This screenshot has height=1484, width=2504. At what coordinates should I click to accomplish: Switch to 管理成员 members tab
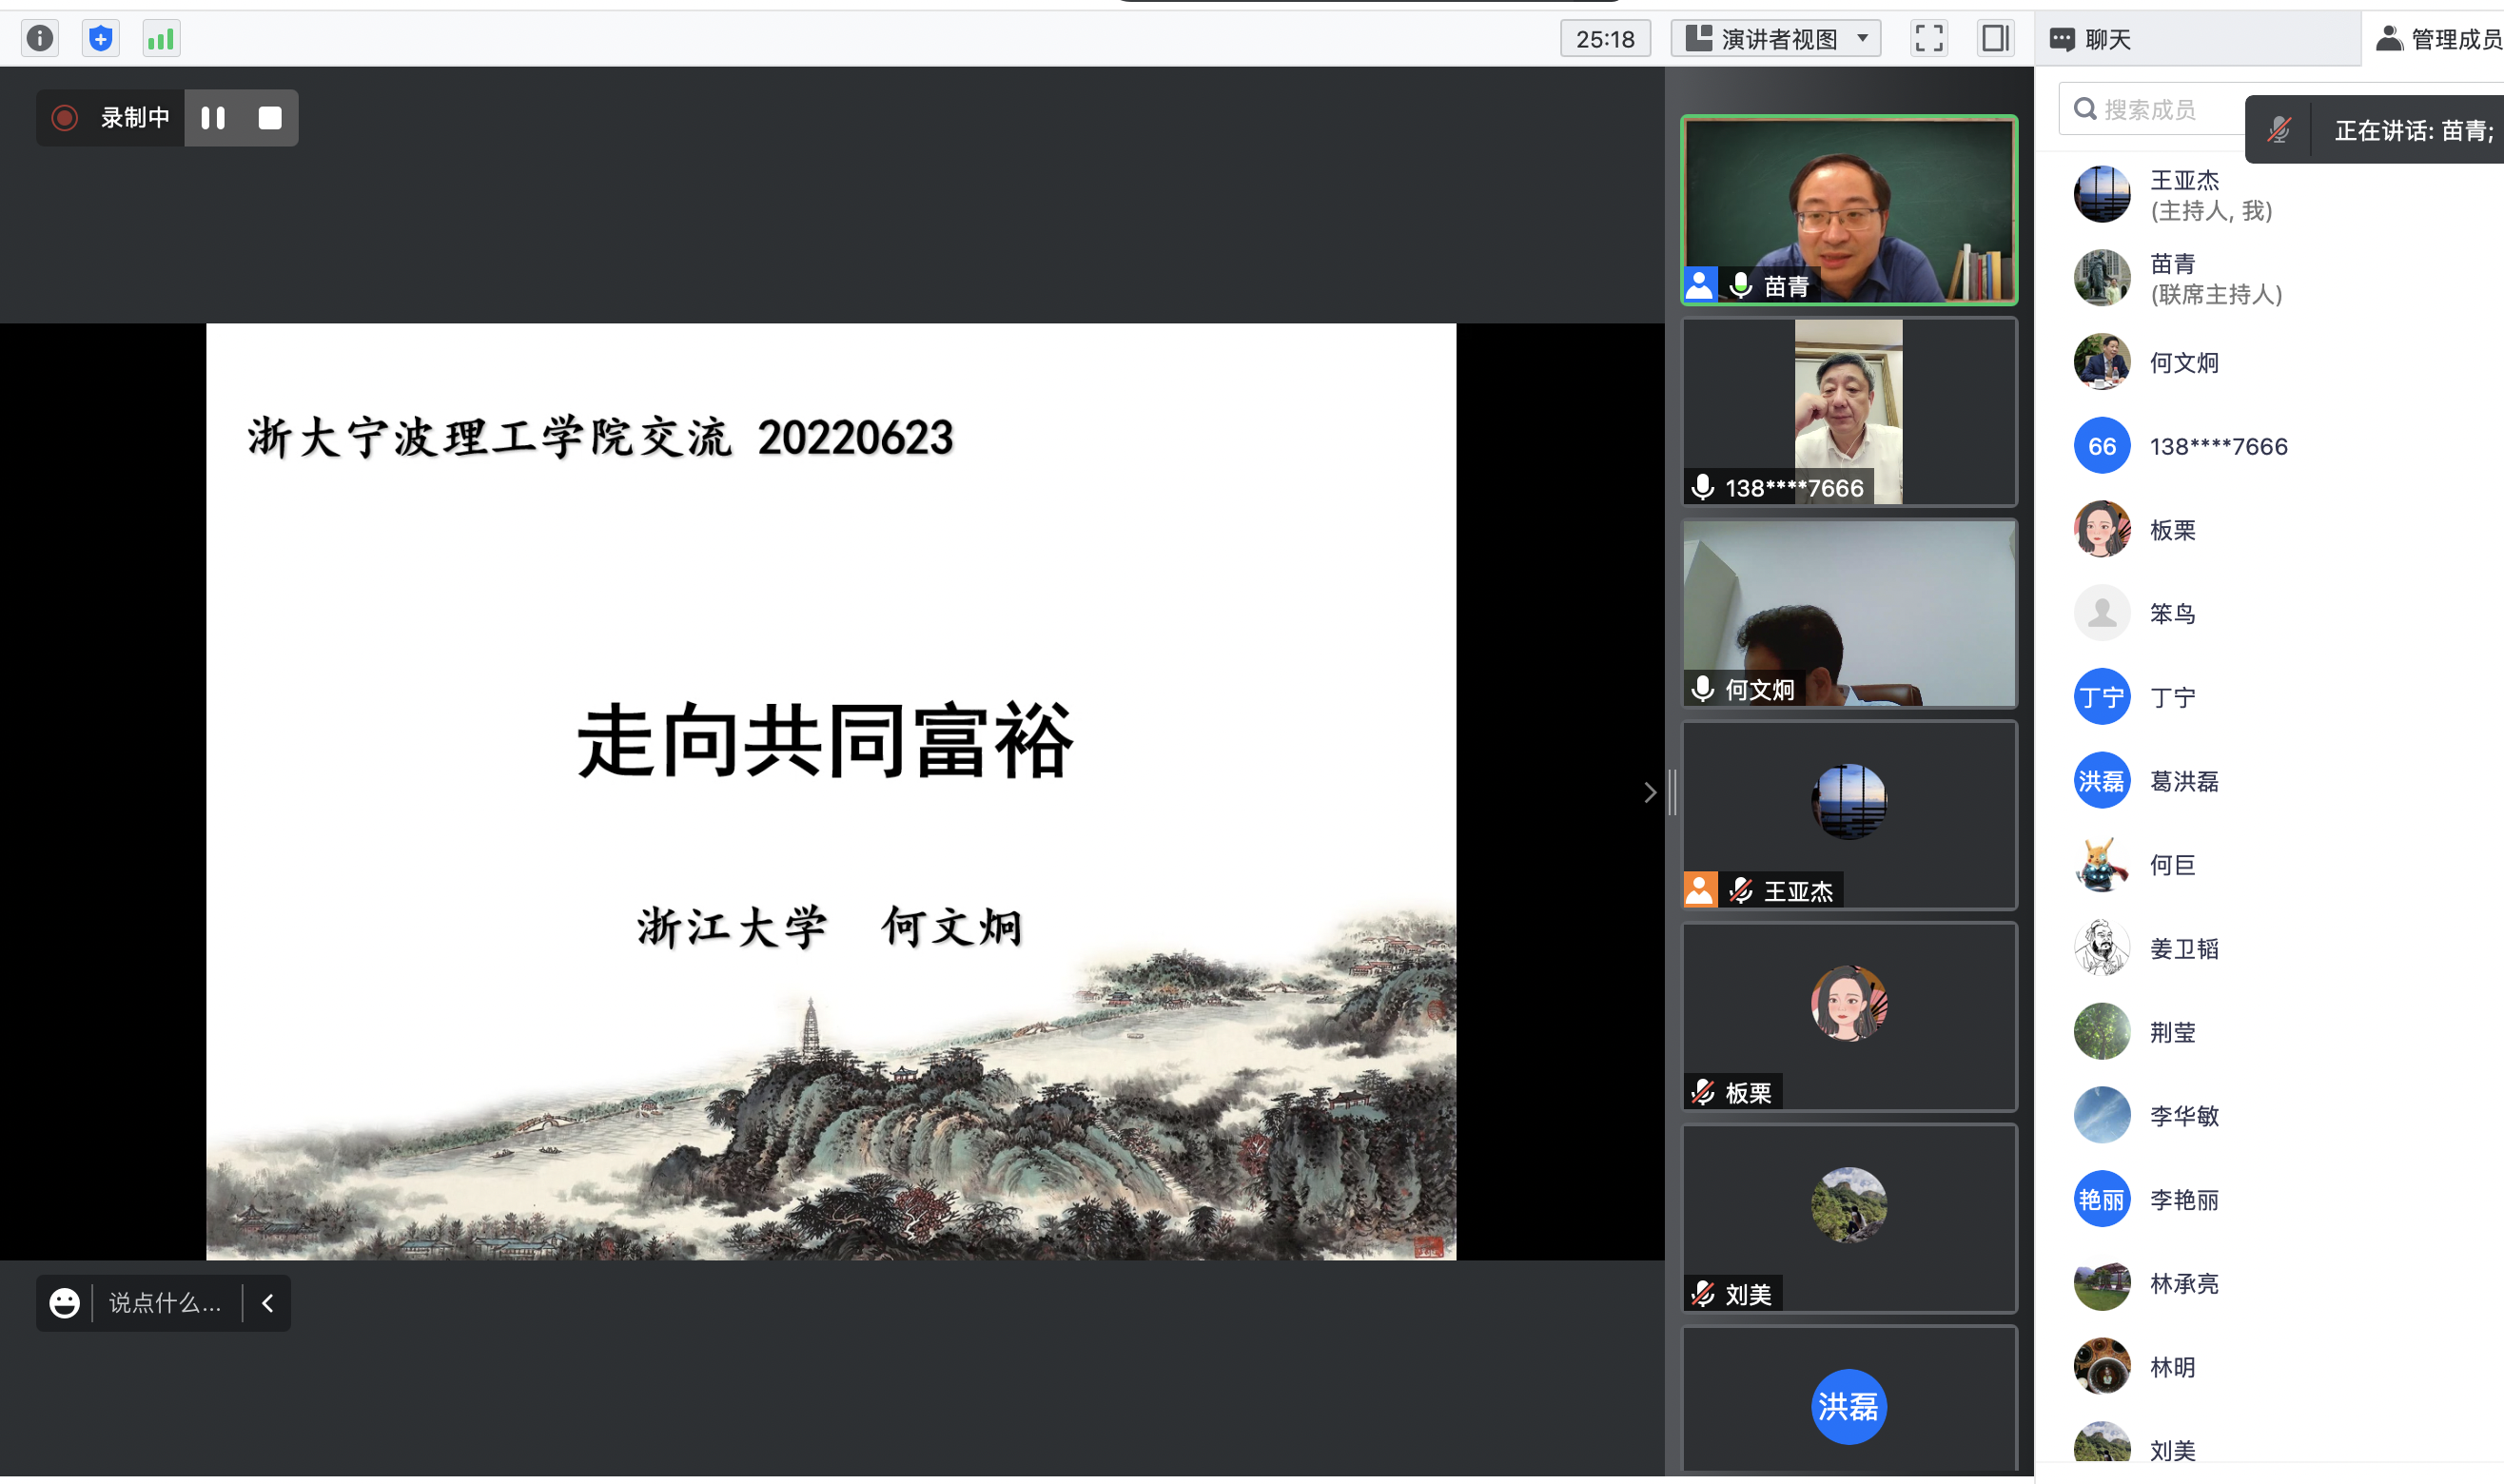(2439, 39)
